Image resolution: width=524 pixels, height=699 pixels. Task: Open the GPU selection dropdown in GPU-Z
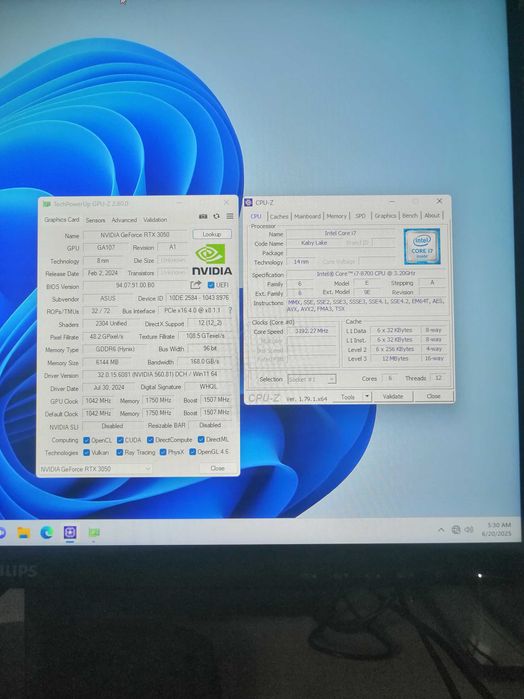[x=95, y=469]
